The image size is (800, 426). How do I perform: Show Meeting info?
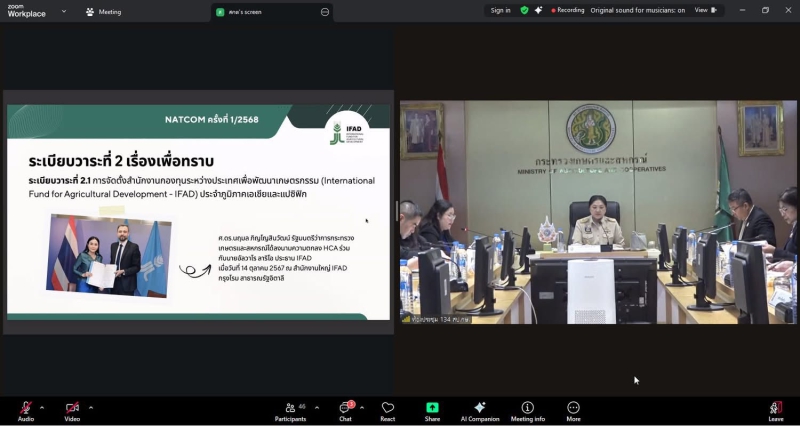[x=528, y=411]
